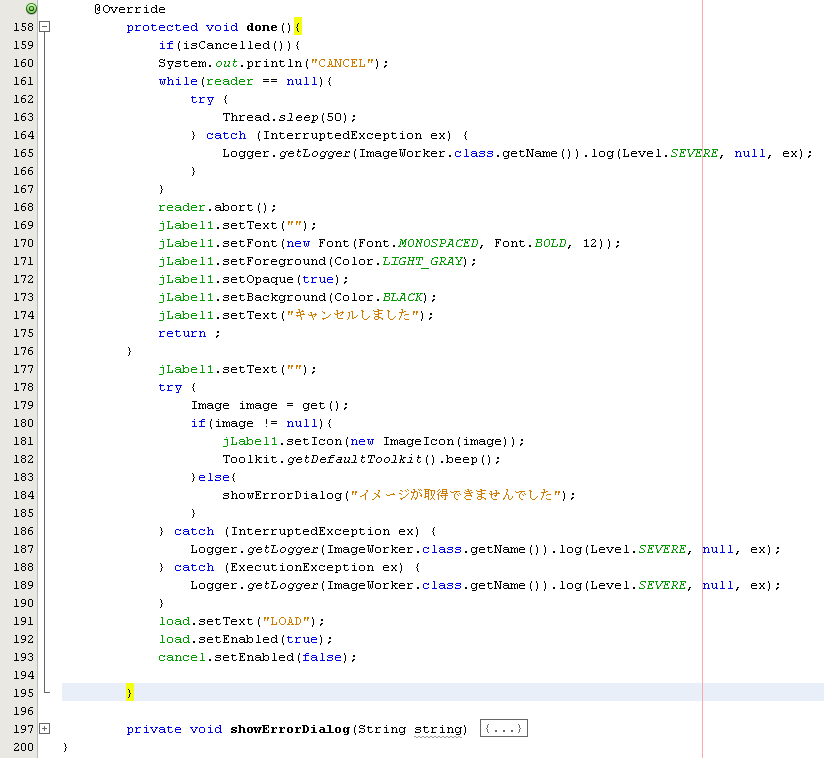Collapse the done() method fold at line 158
The width and height of the screenshot is (824, 758).
tap(44, 27)
